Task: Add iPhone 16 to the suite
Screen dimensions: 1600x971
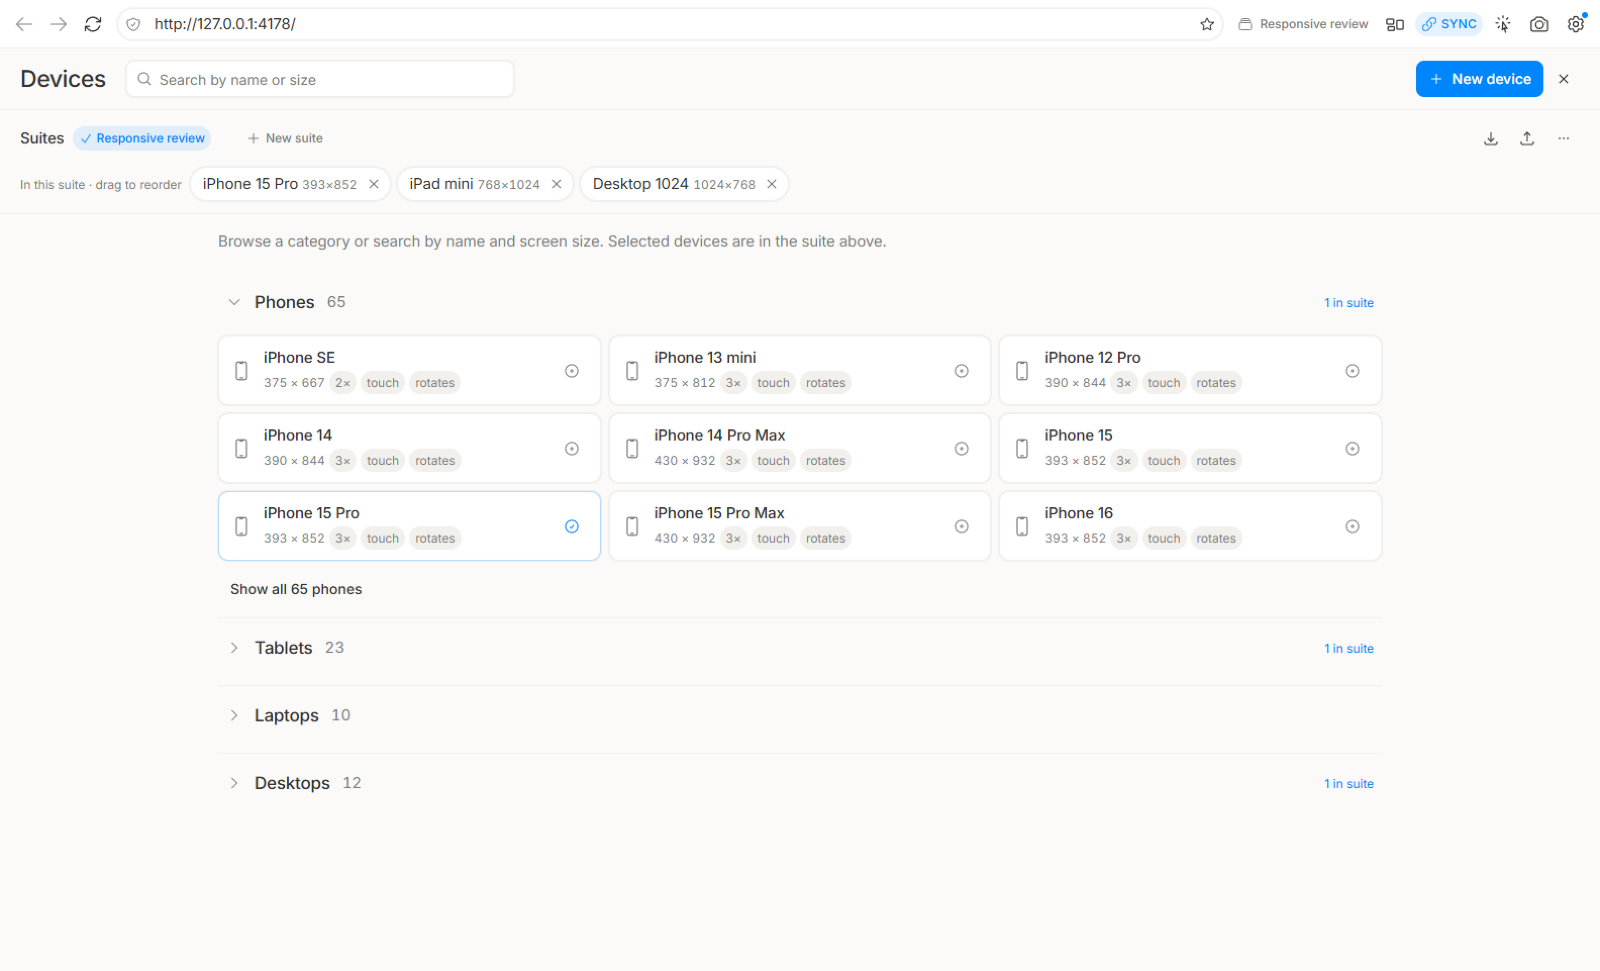Action: pos(1352,526)
